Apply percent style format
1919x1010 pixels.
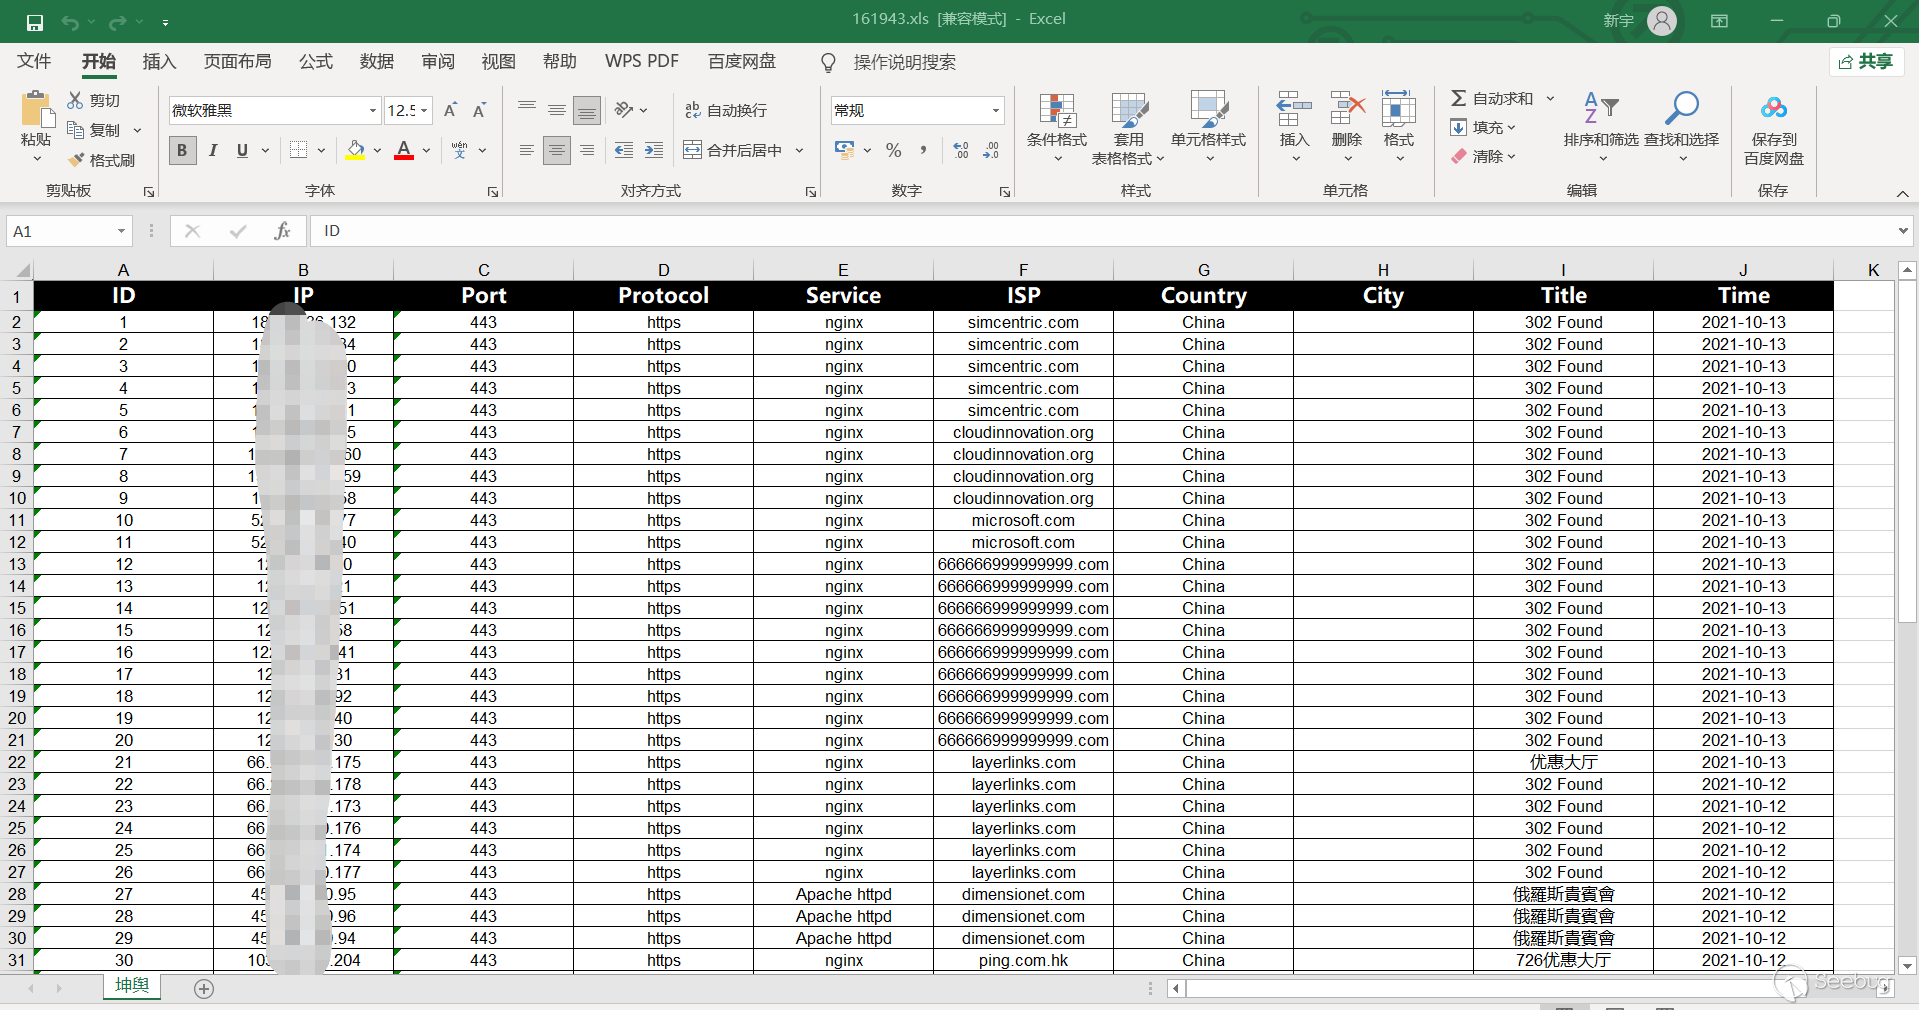pos(894,150)
